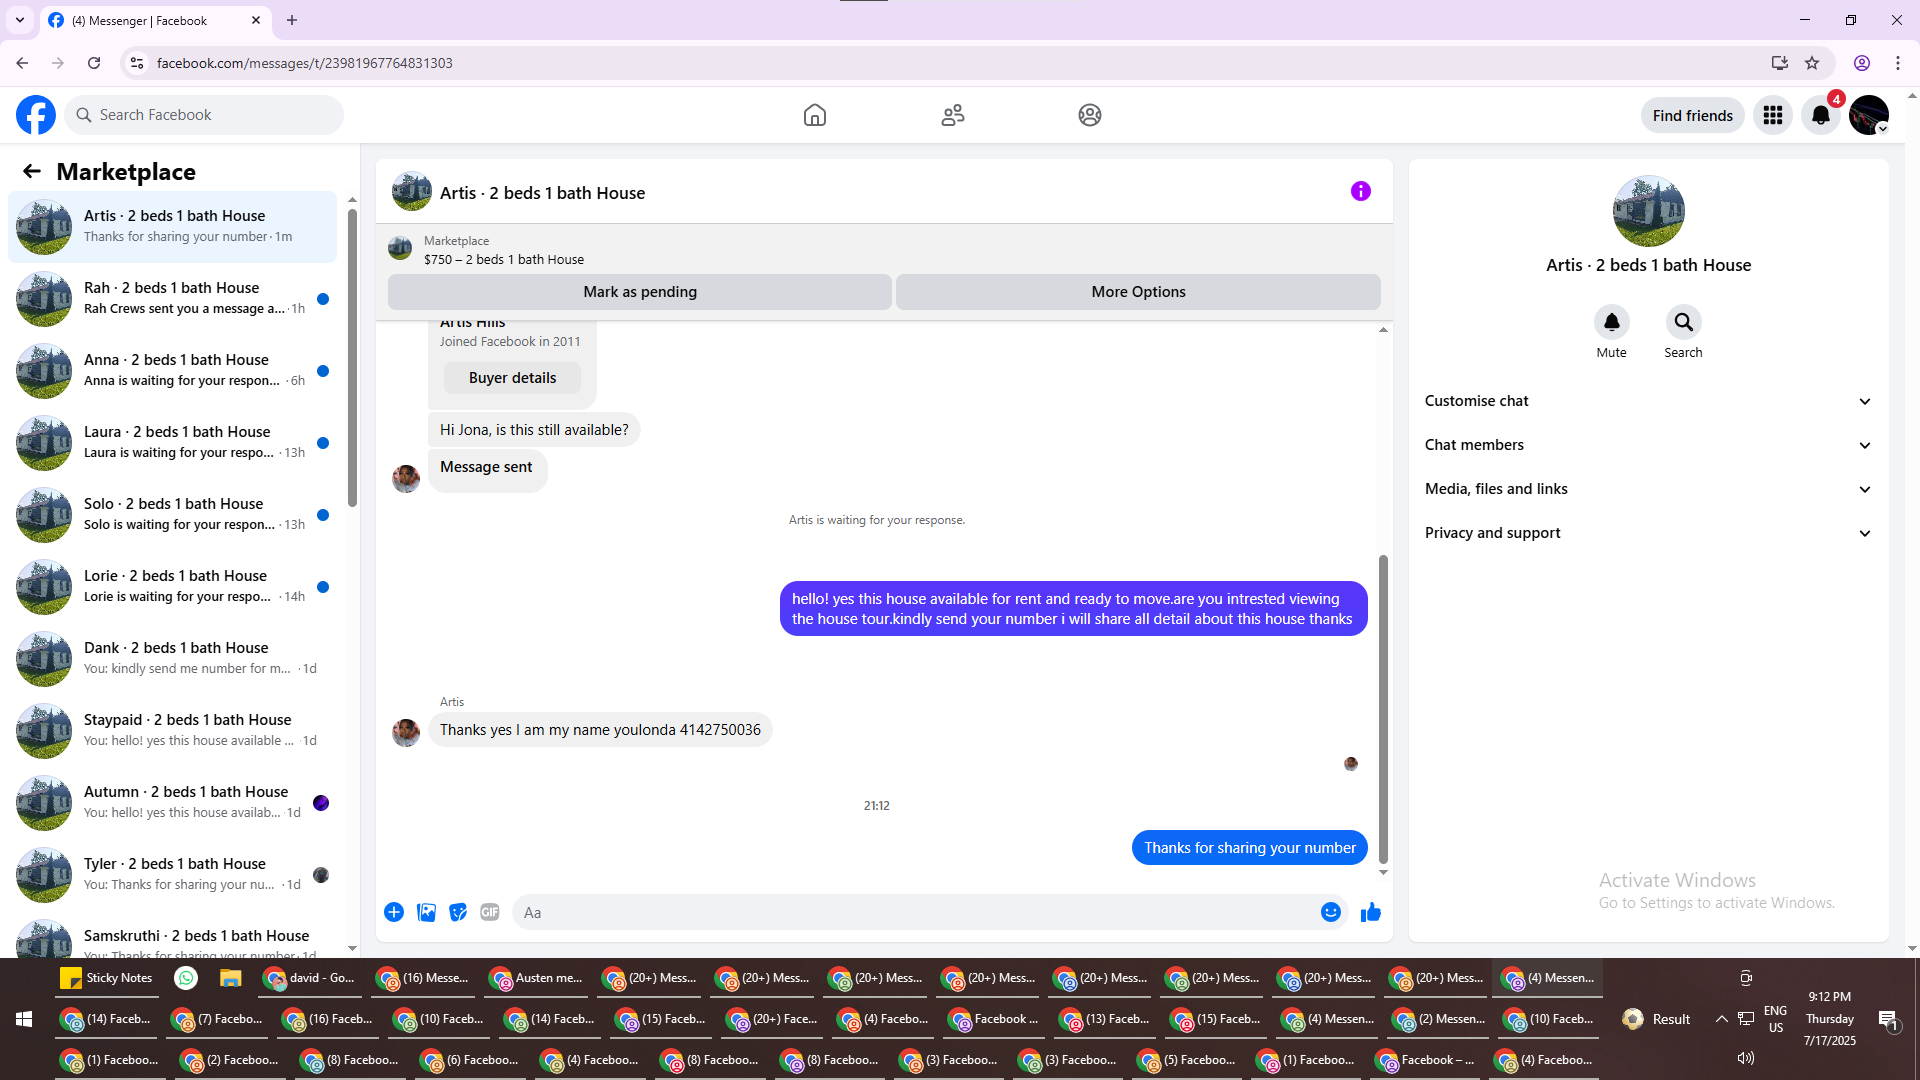This screenshot has width=1920, height=1080.
Task: Open more actions plus icon in composer
Action: (x=394, y=912)
